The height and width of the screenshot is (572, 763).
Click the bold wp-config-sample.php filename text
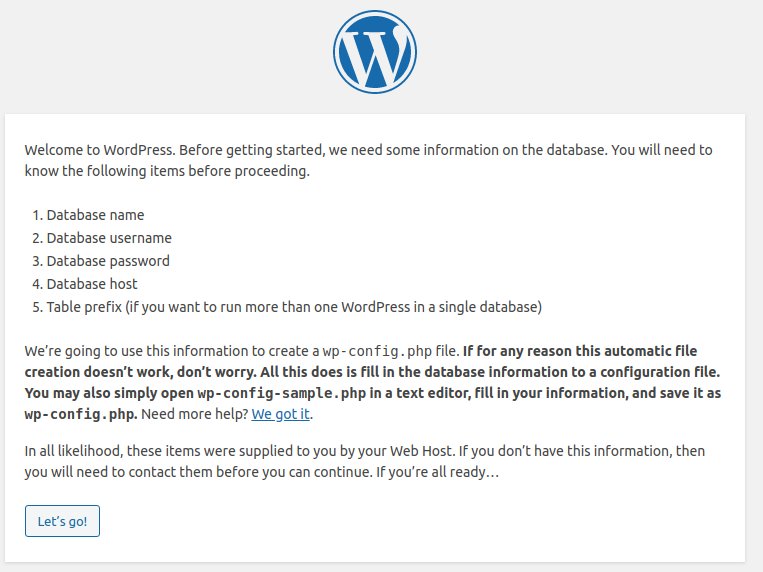pyautogui.click(x=281, y=393)
